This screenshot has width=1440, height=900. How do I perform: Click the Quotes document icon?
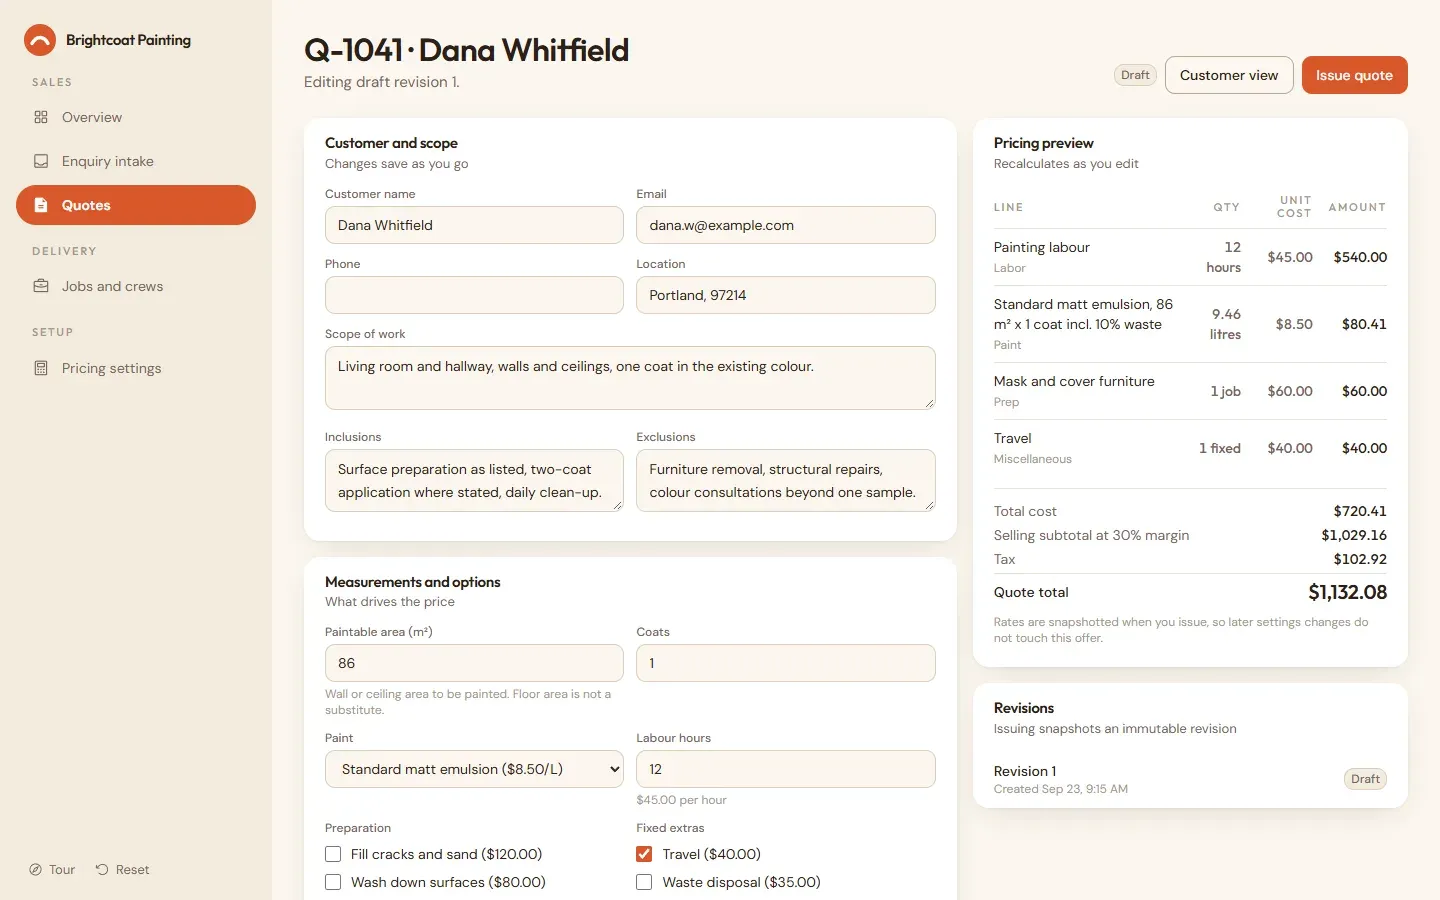[41, 205]
